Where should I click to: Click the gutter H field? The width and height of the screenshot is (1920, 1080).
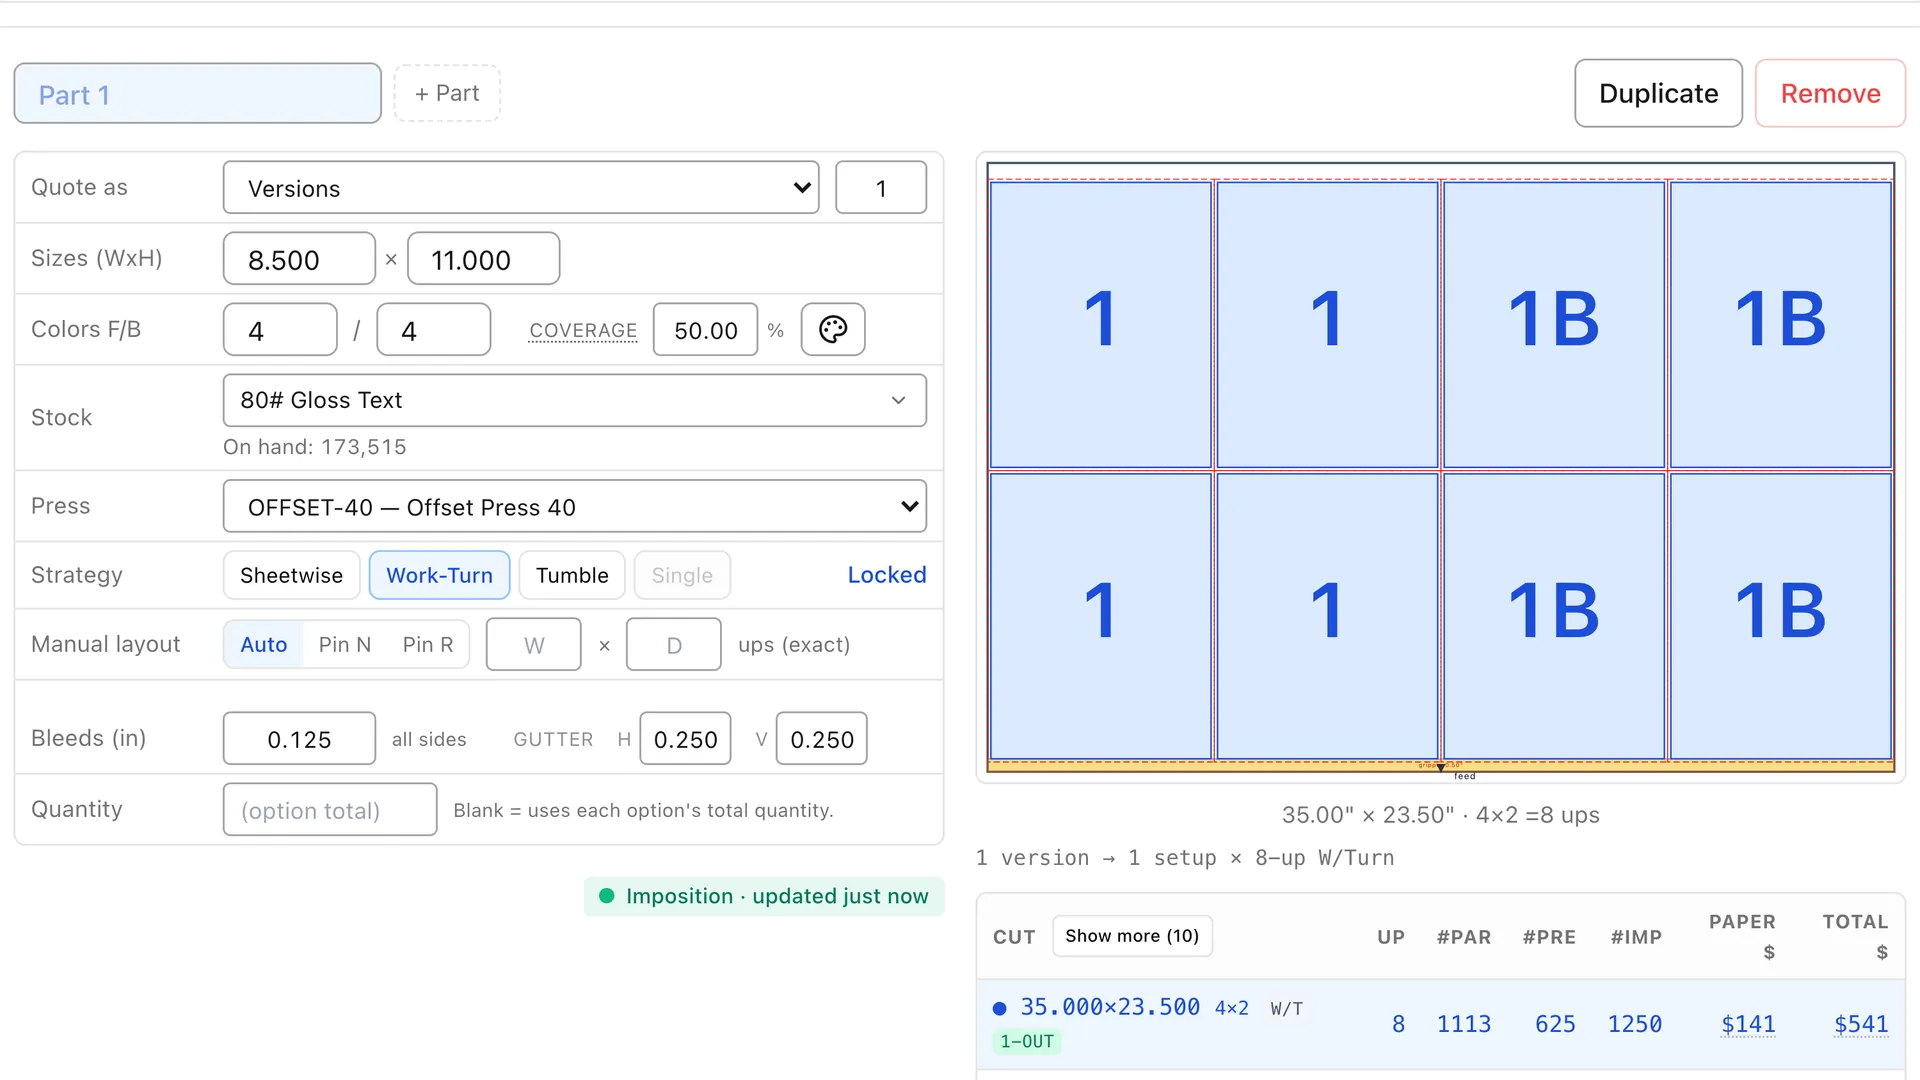point(685,739)
